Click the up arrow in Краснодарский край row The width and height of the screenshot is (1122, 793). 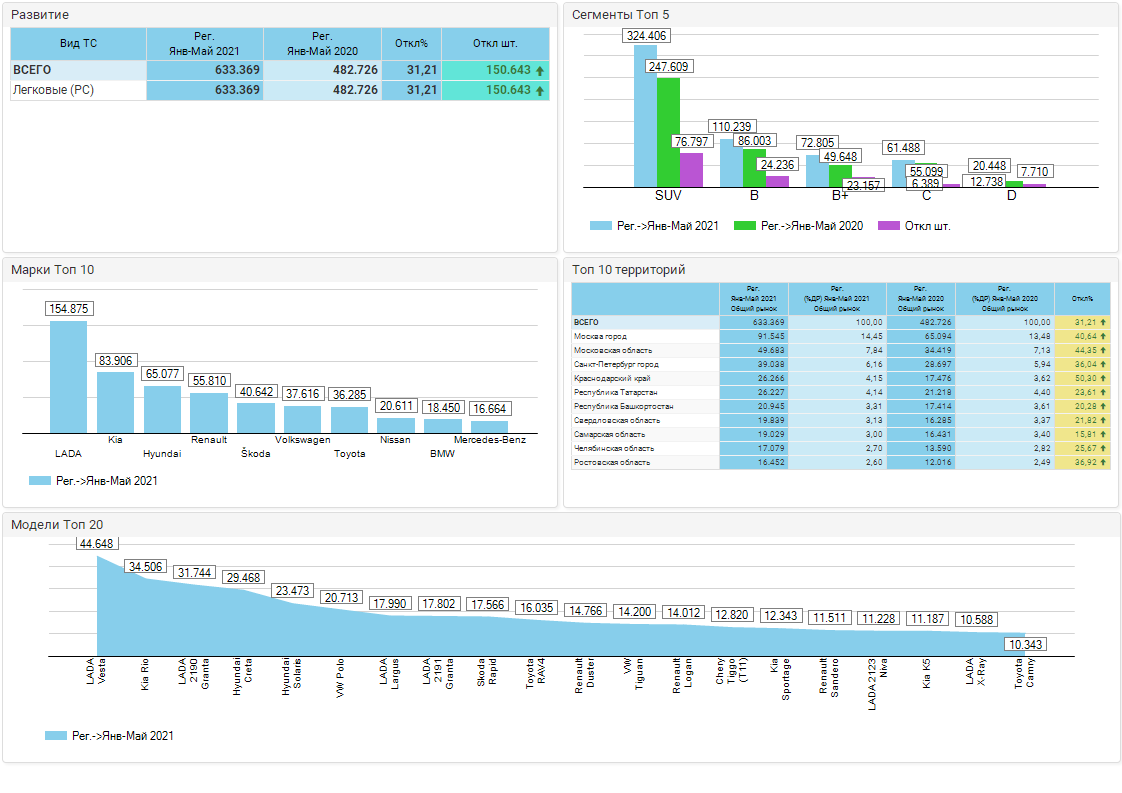point(1103,379)
